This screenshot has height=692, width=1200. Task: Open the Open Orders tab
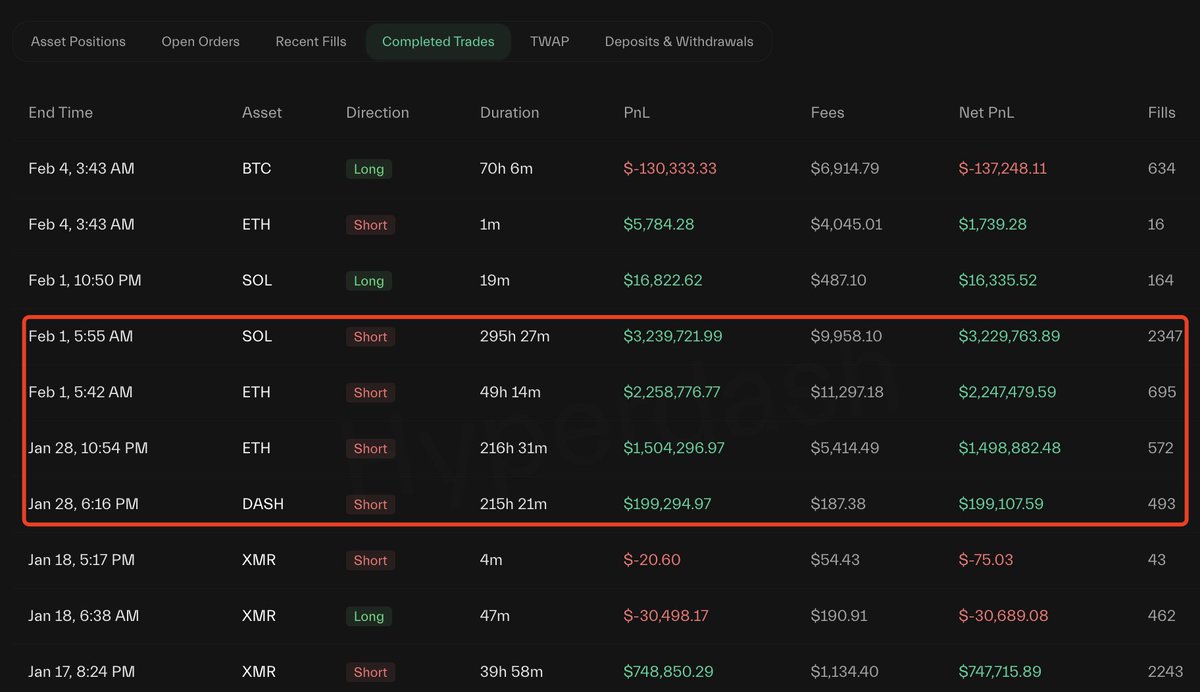point(200,41)
